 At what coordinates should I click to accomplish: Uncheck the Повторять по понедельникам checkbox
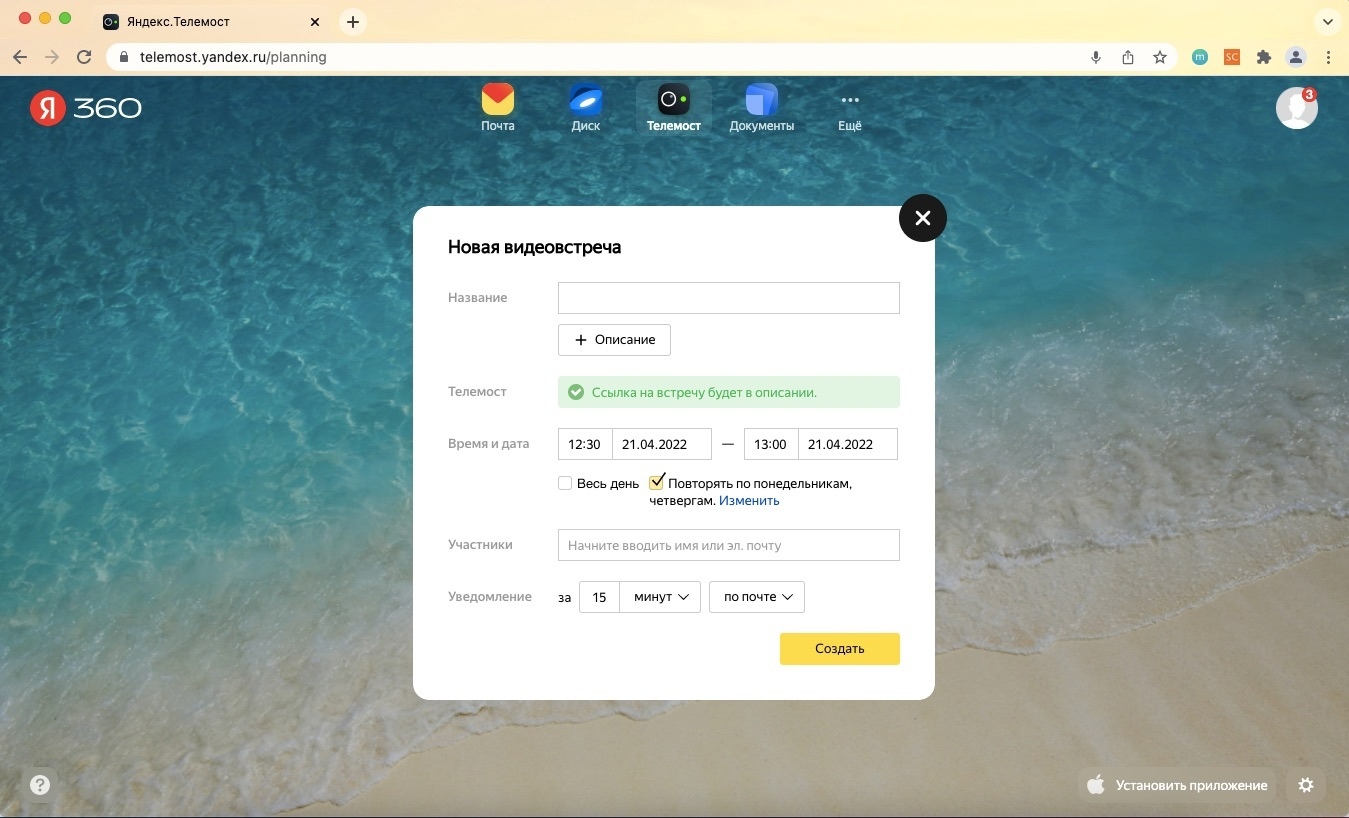[657, 482]
